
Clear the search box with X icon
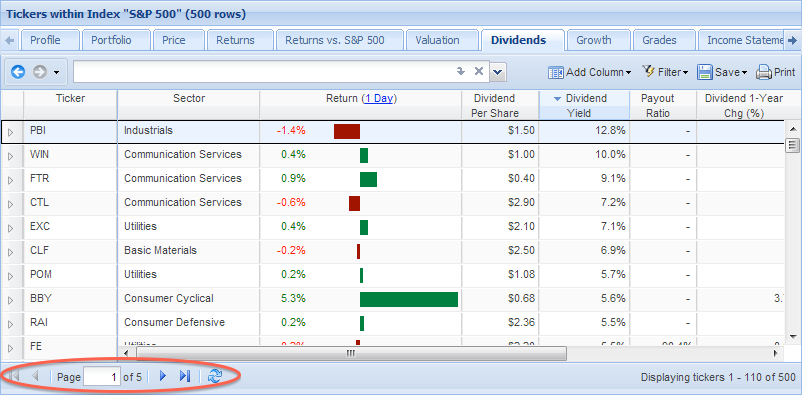(479, 72)
